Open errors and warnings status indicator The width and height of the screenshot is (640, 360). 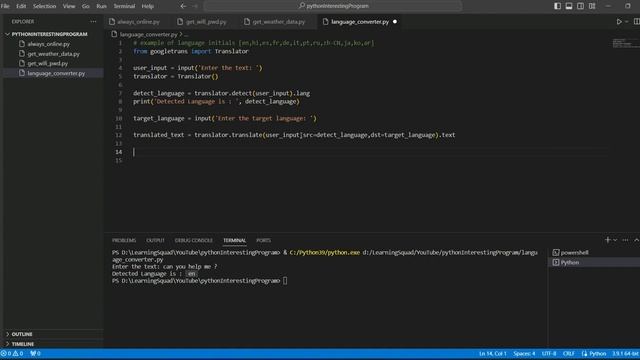click(12, 354)
